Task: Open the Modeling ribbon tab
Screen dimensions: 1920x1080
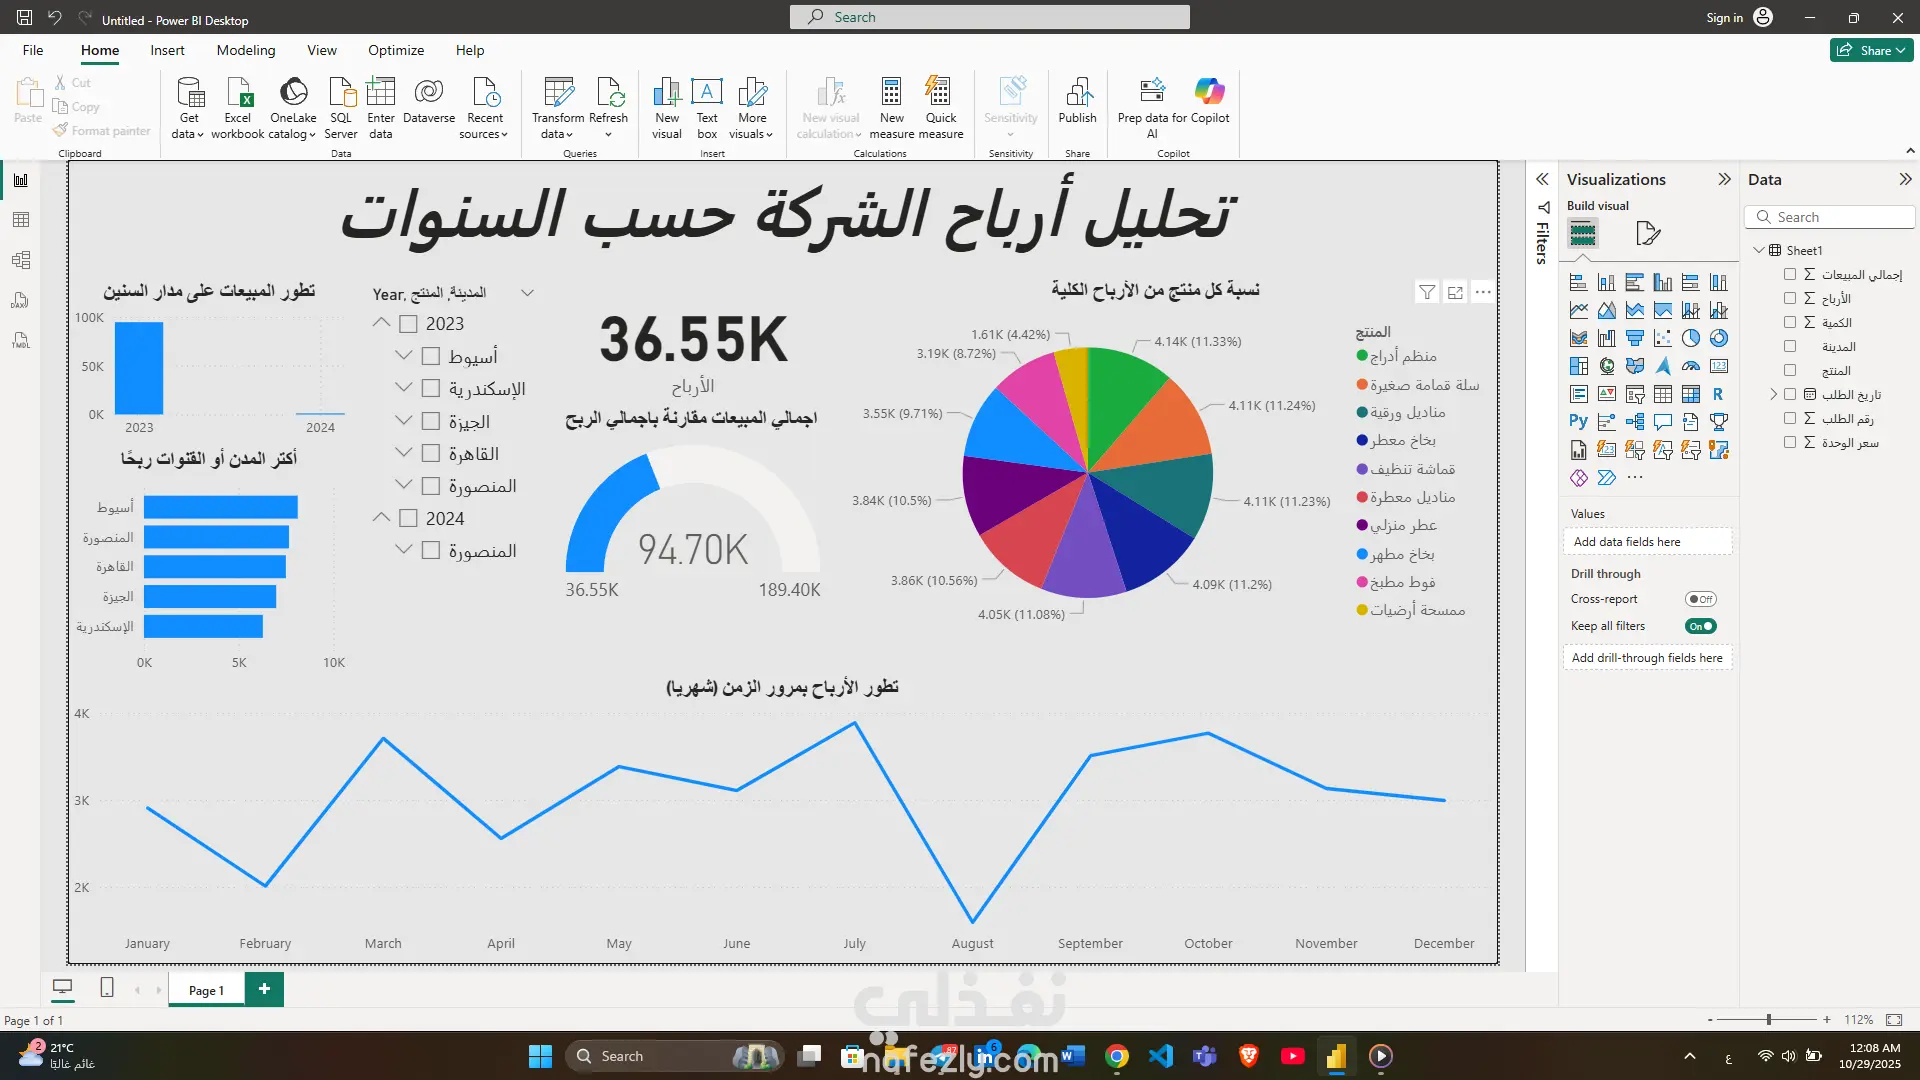Action: point(245,50)
